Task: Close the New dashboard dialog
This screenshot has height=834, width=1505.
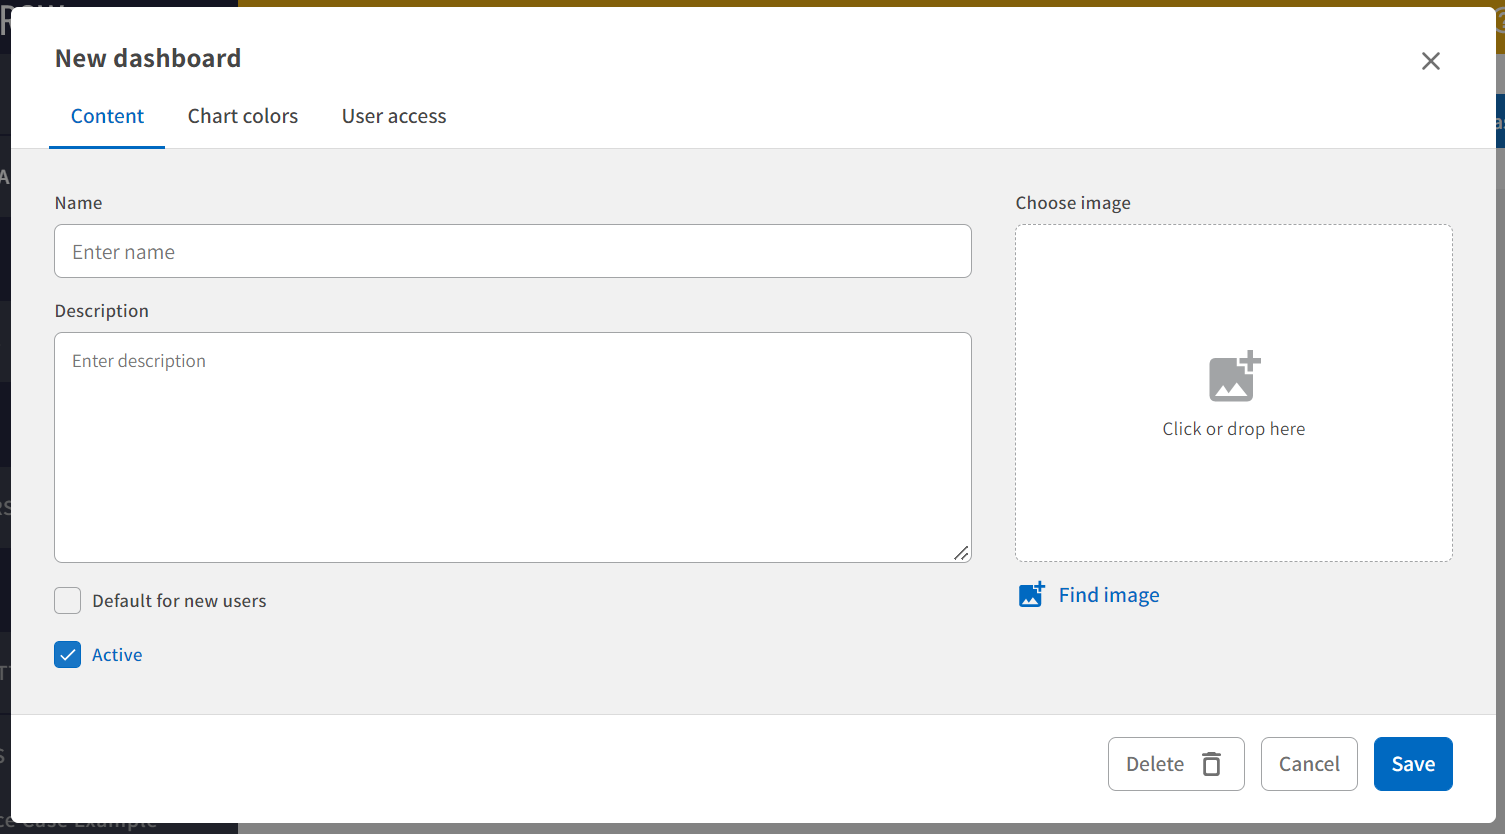Action: tap(1430, 61)
